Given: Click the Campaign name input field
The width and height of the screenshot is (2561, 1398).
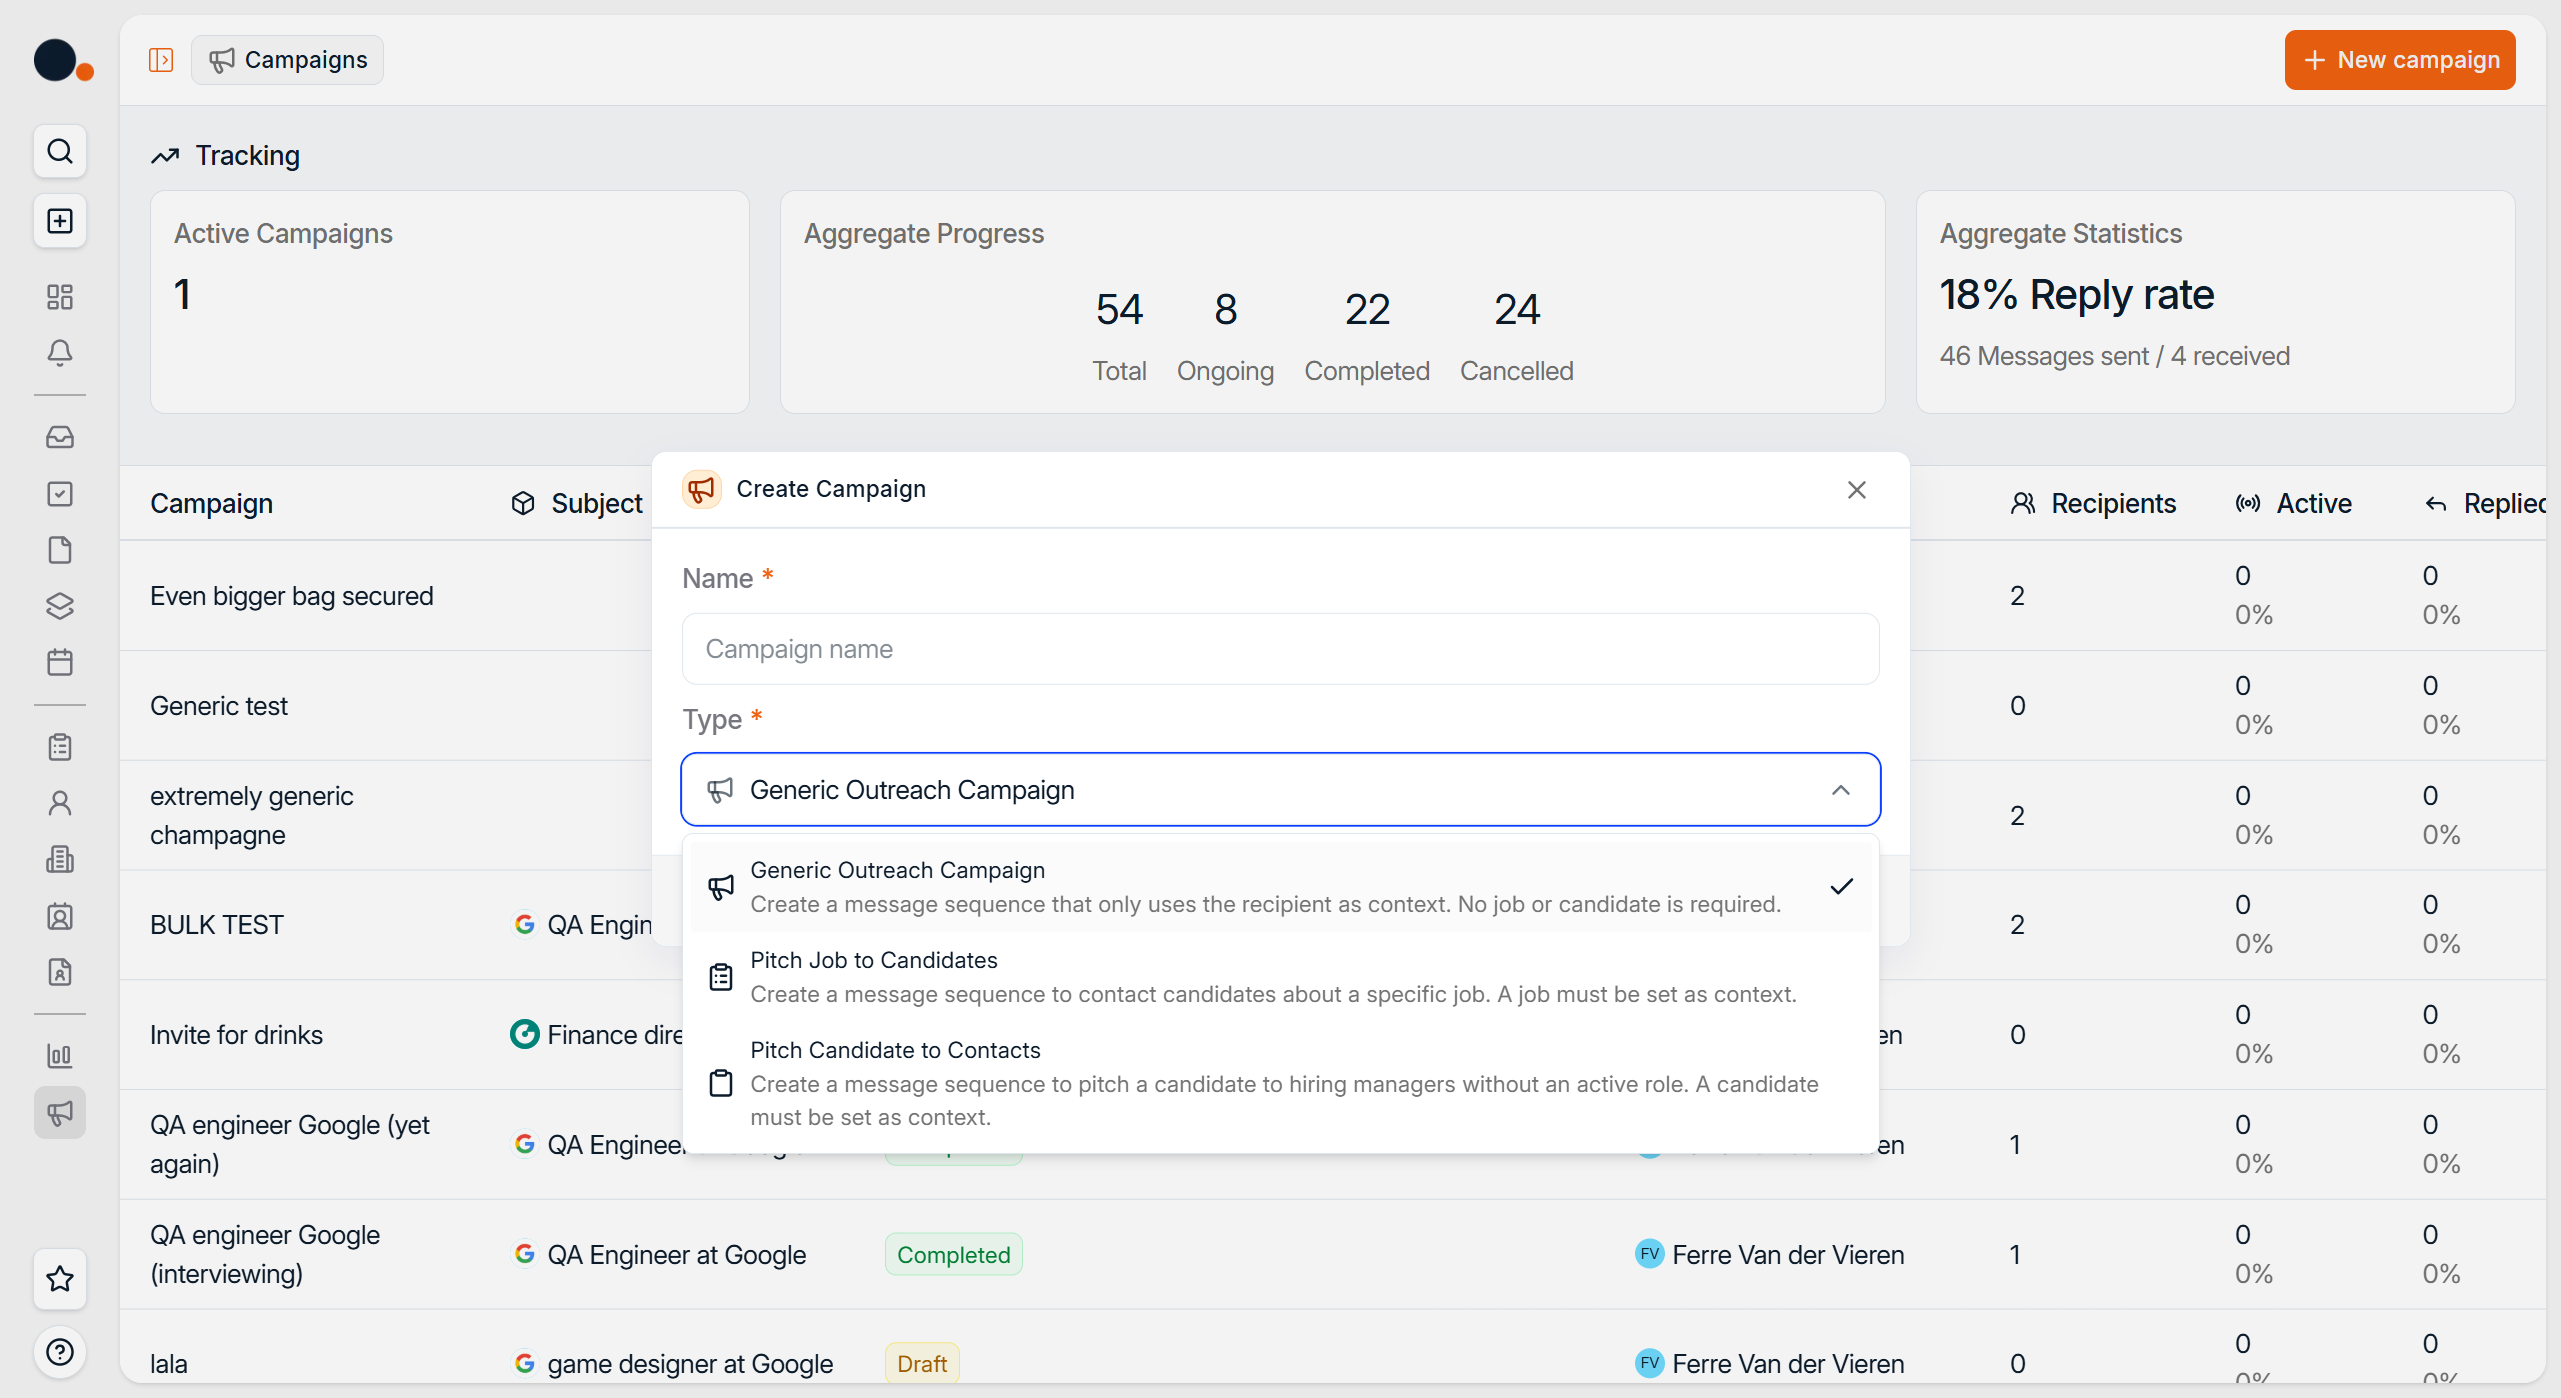Looking at the screenshot, I should coord(1280,649).
